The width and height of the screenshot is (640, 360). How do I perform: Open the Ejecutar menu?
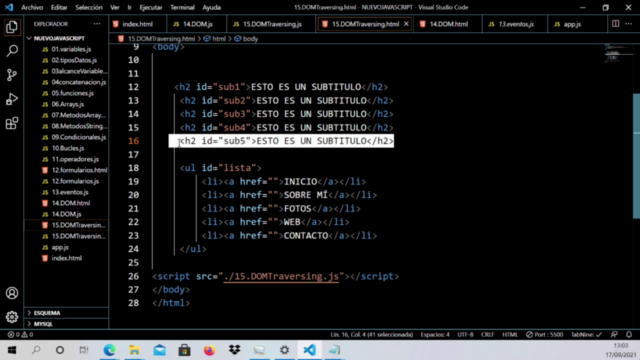click(151, 7)
